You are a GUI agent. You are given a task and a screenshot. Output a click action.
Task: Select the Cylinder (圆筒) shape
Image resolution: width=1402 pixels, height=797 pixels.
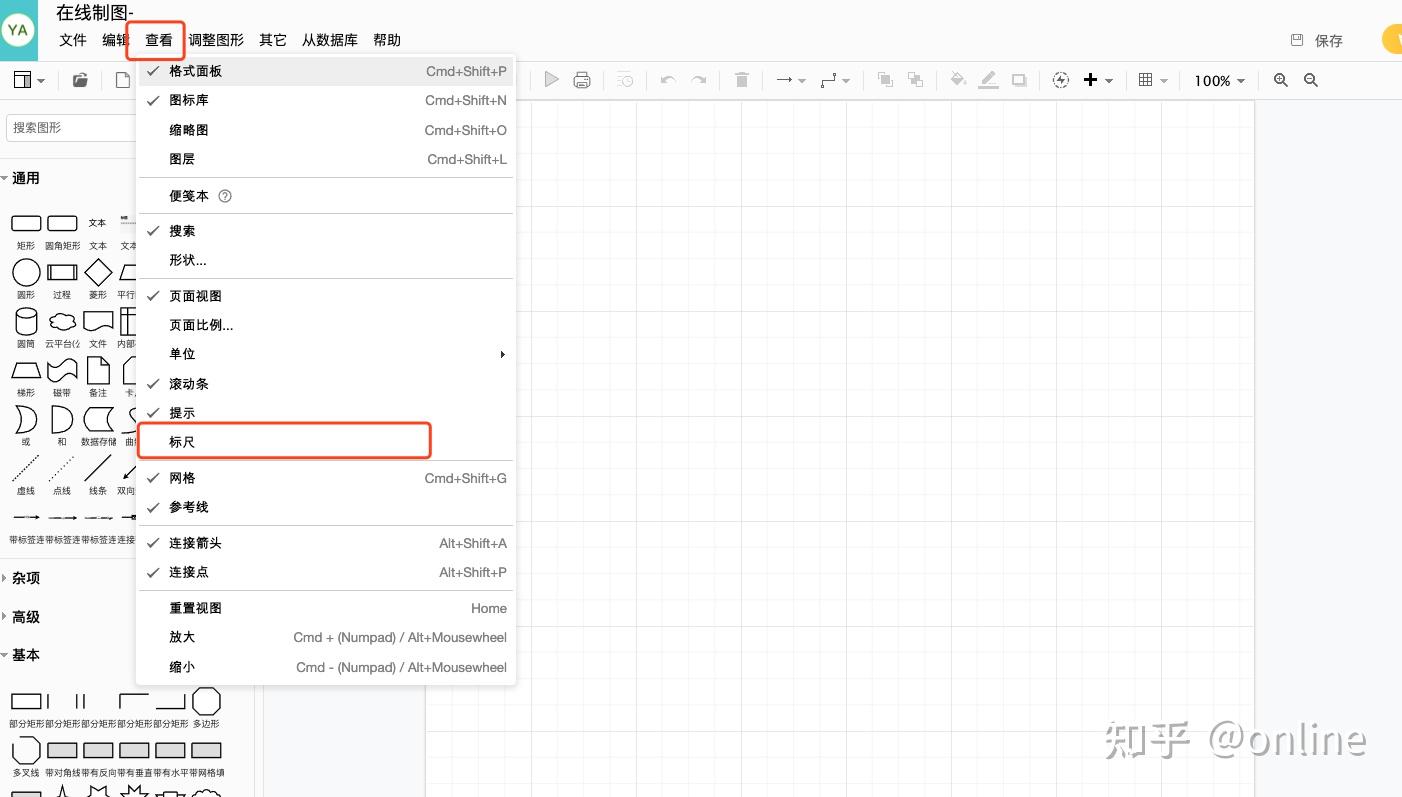pyautogui.click(x=26, y=321)
